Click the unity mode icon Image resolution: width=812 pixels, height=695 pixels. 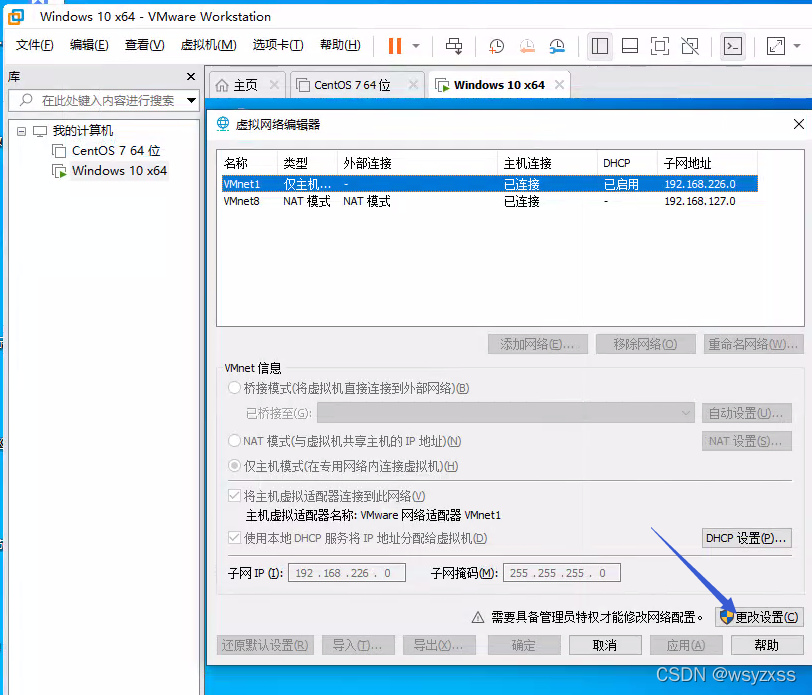pos(690,46)
